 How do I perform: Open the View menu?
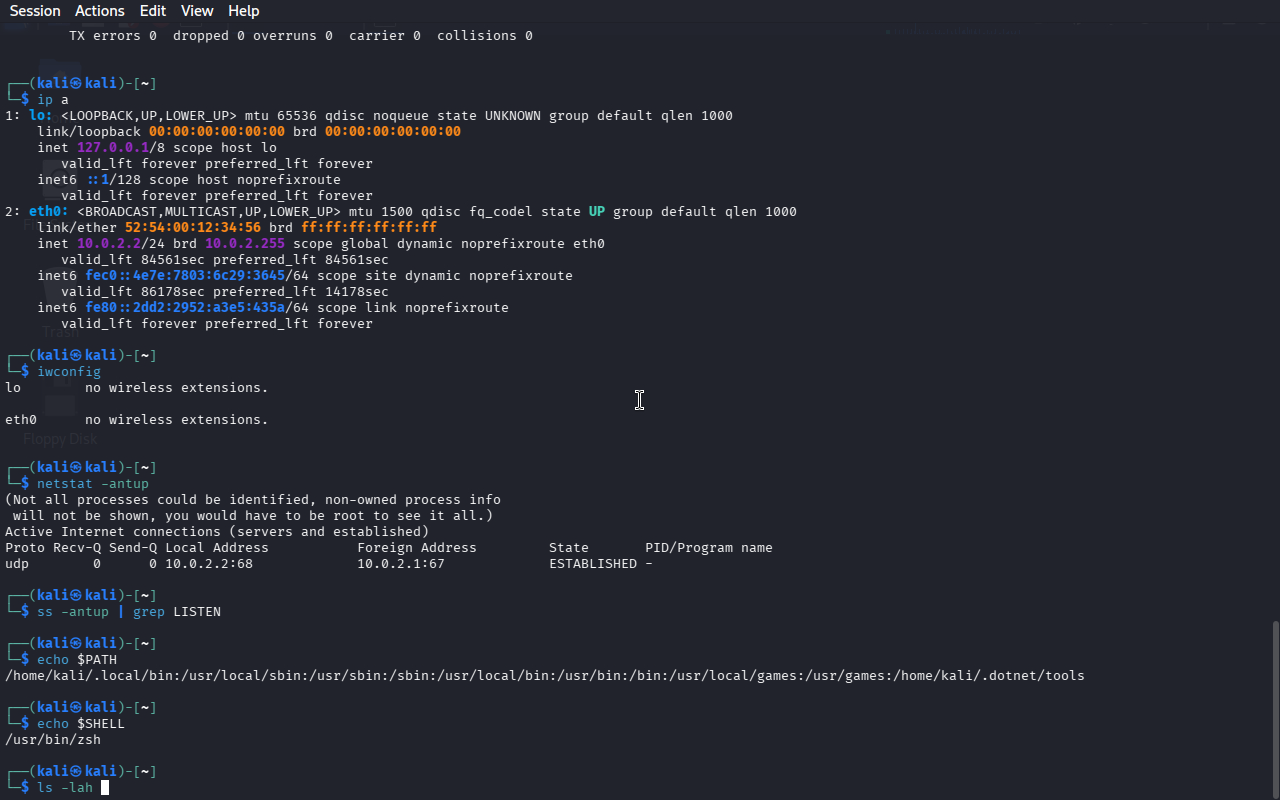pos(197,11)
